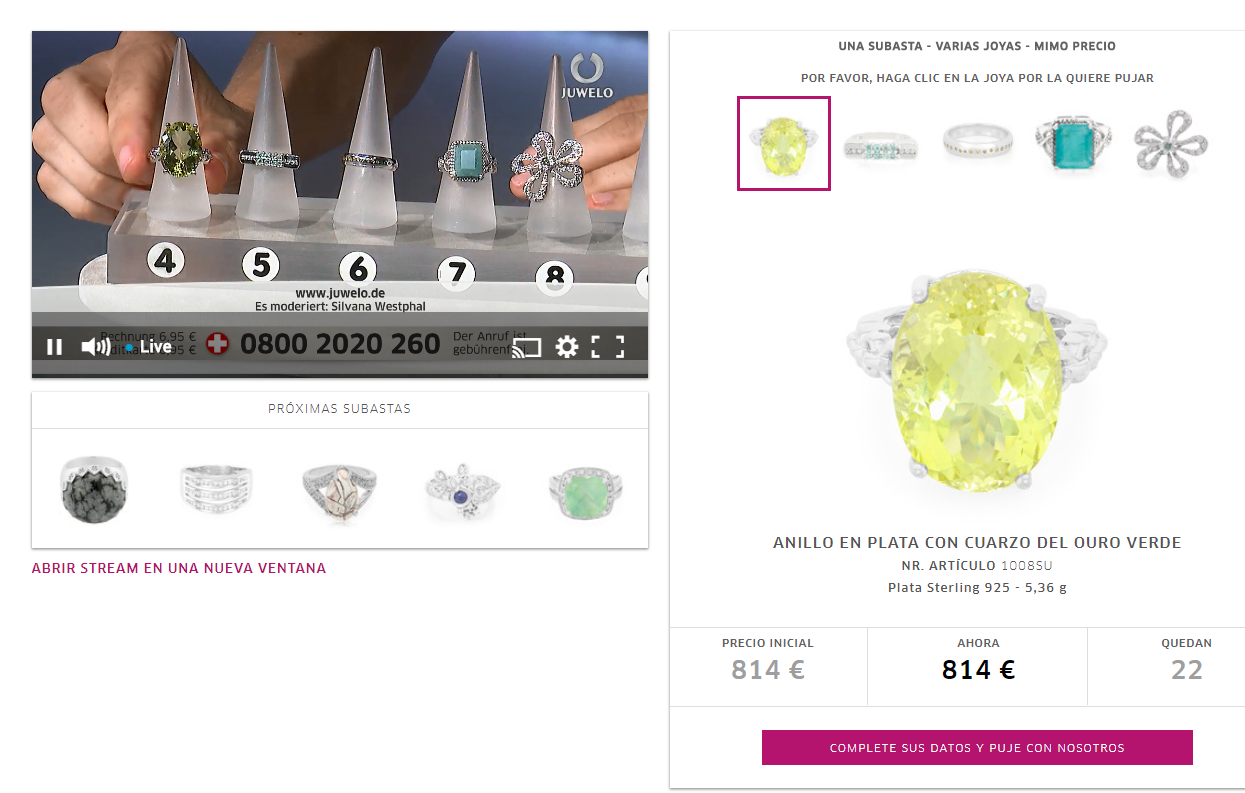Select the yellow-green quartz ring thumbnail
1245x793 pixels.
[x=784, y=143]
